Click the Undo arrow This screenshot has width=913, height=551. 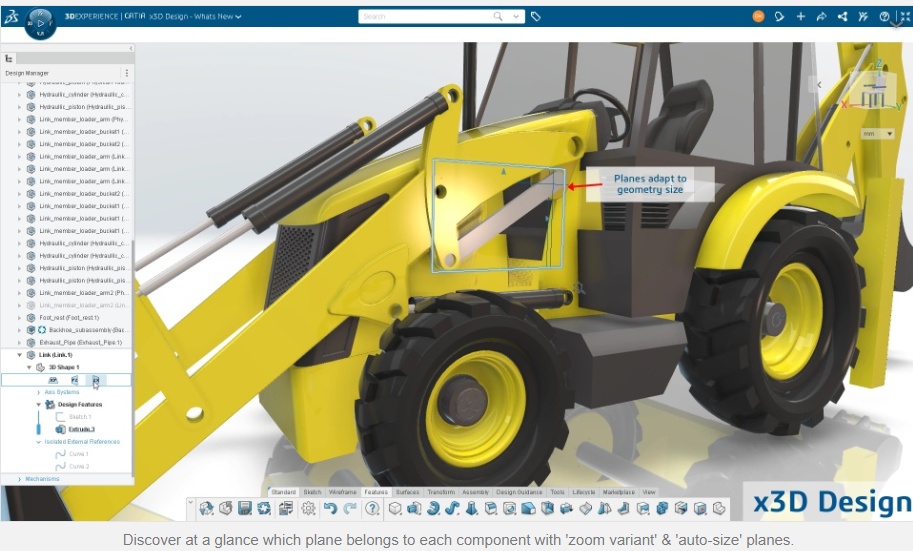330,508
